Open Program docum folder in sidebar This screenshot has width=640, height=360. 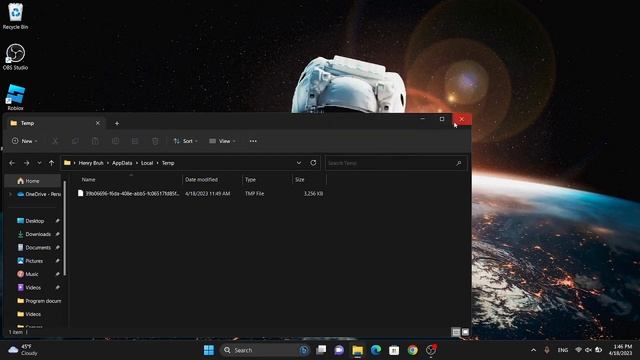pyautogui.click(x=39, y=301)
